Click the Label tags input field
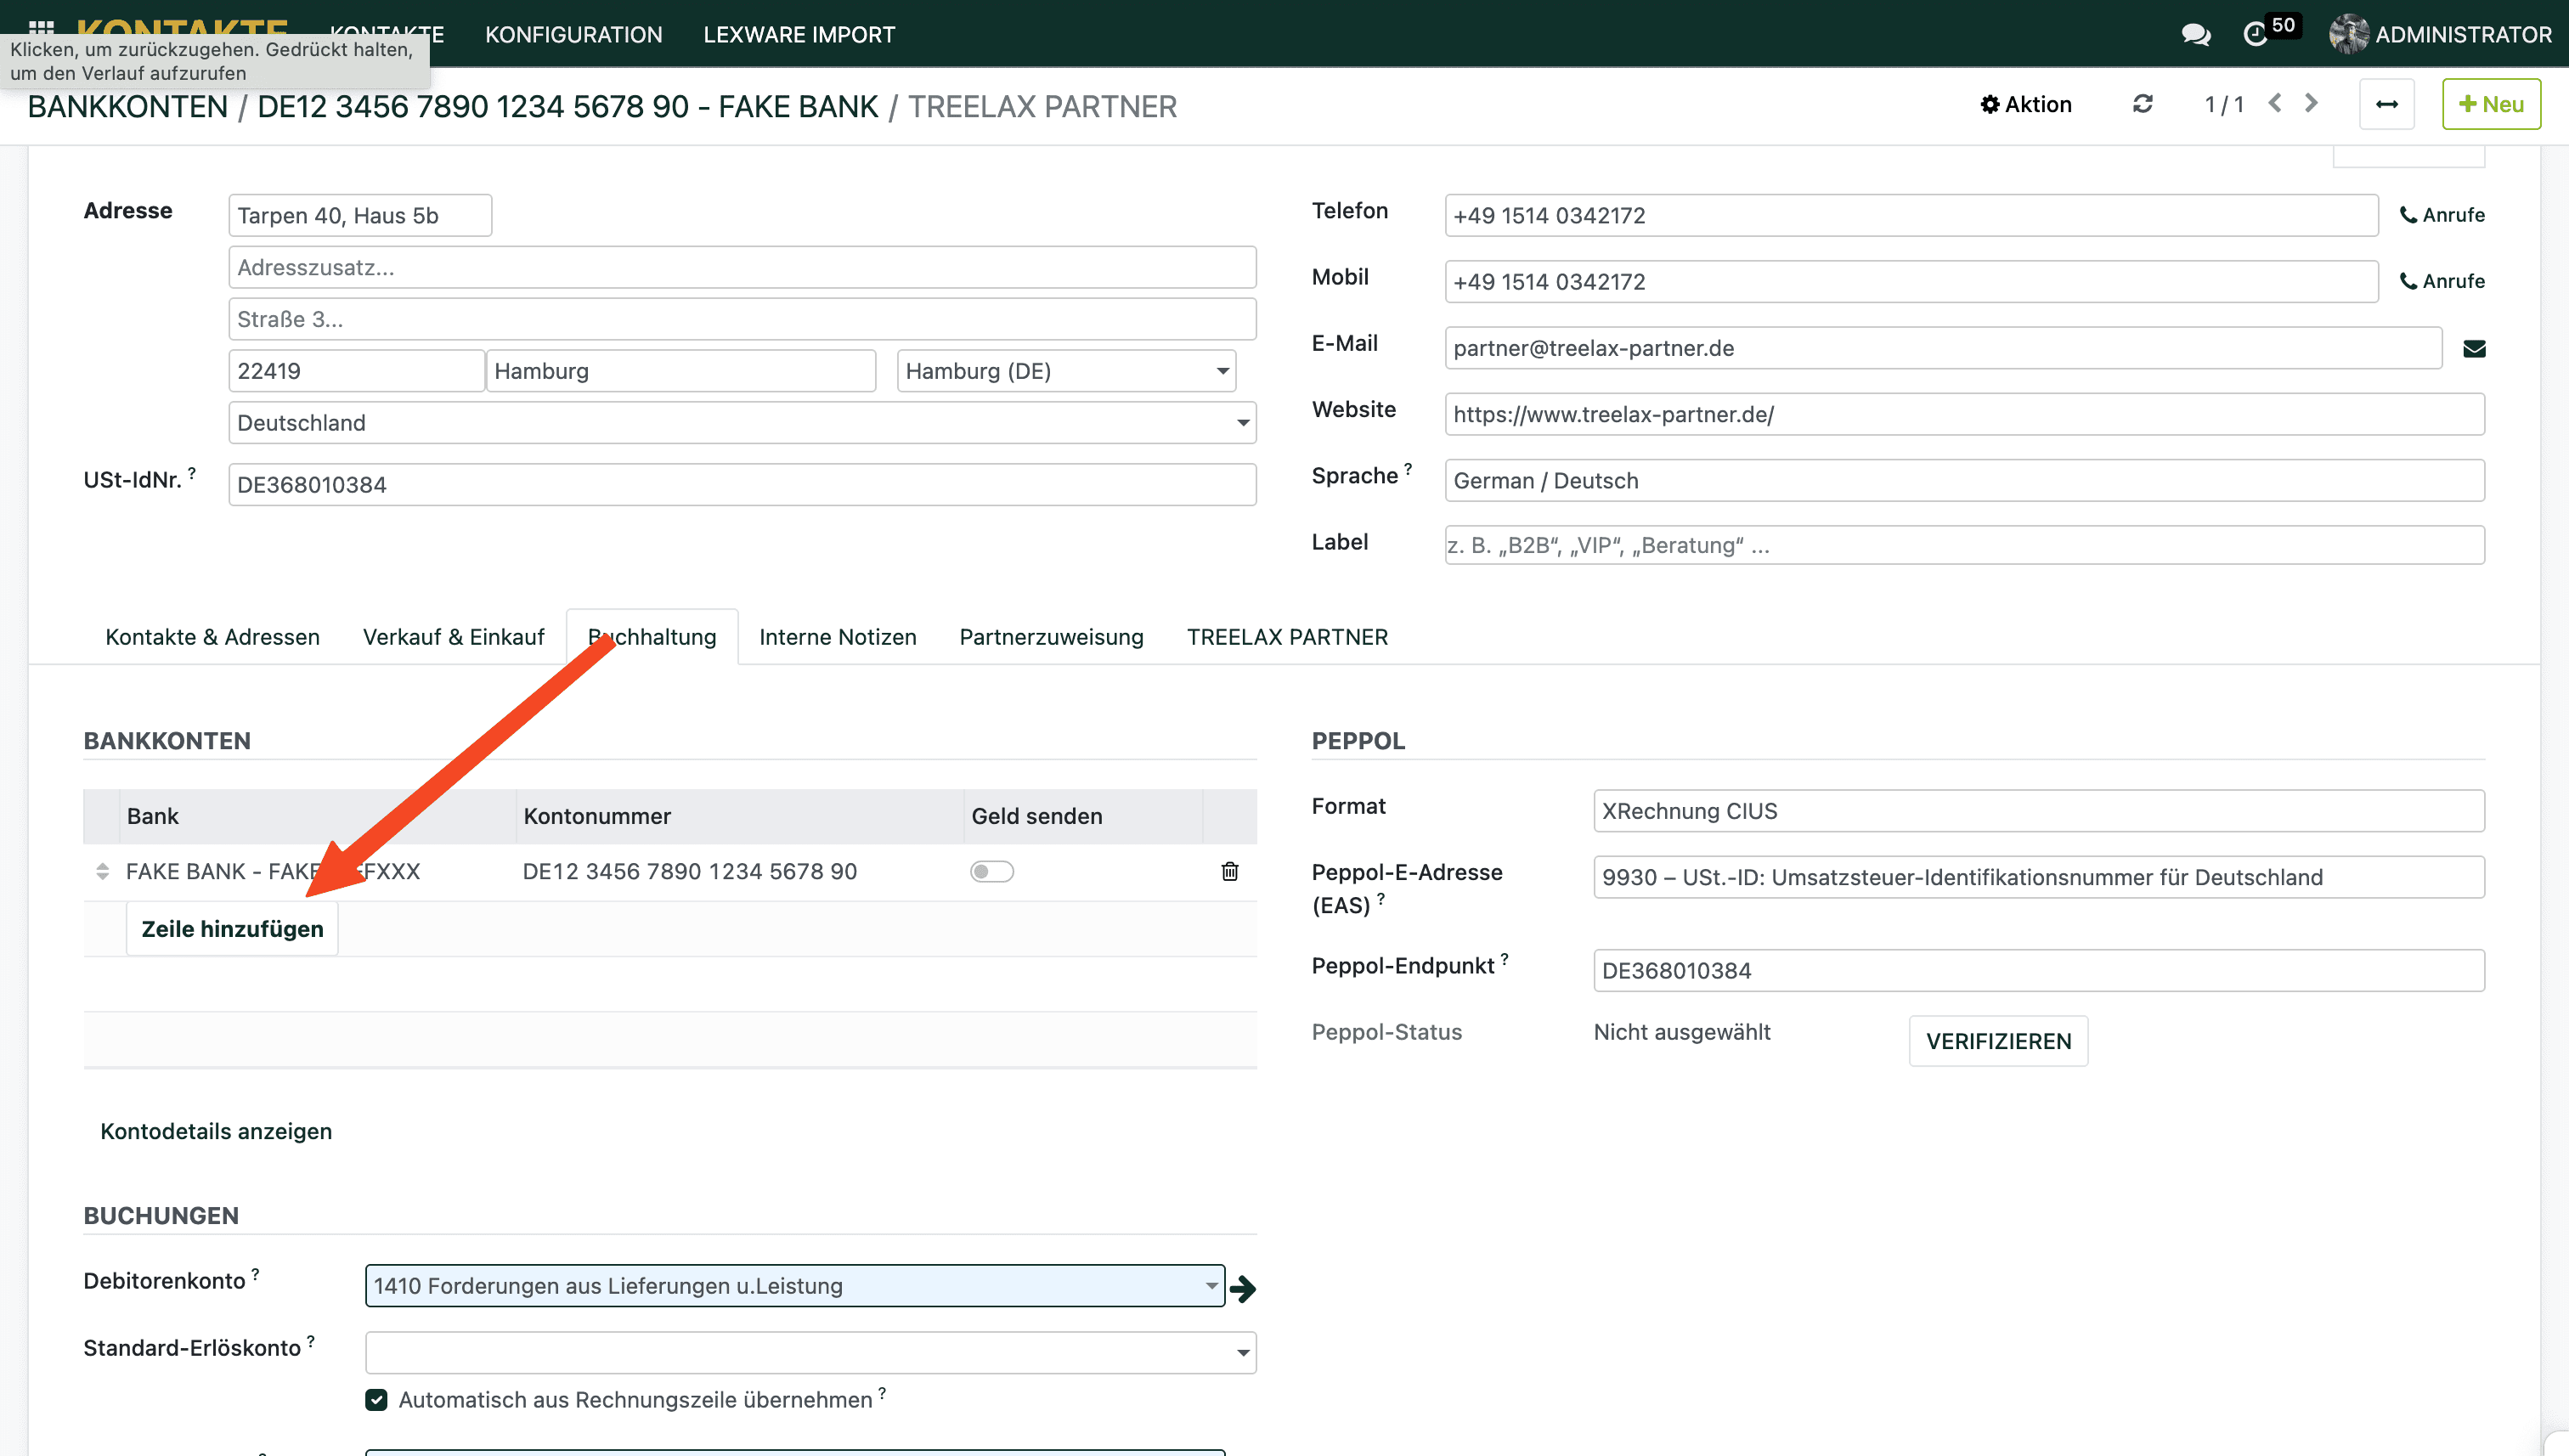 pyautogui.click(x=1963, y=545)
